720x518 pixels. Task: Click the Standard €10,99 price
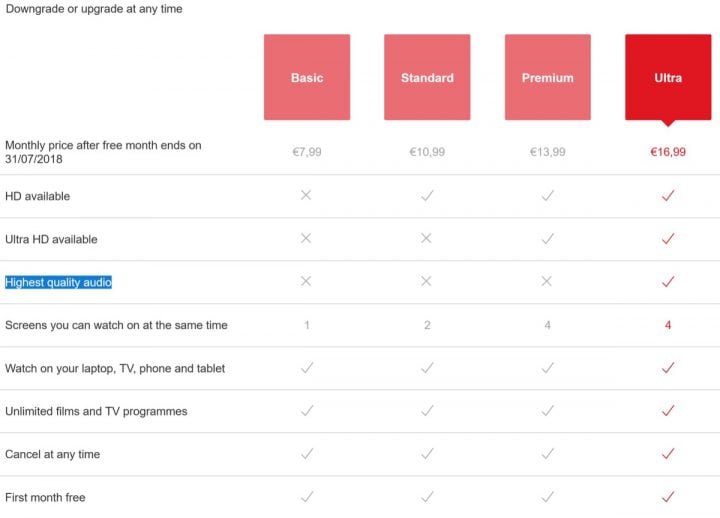427,153
